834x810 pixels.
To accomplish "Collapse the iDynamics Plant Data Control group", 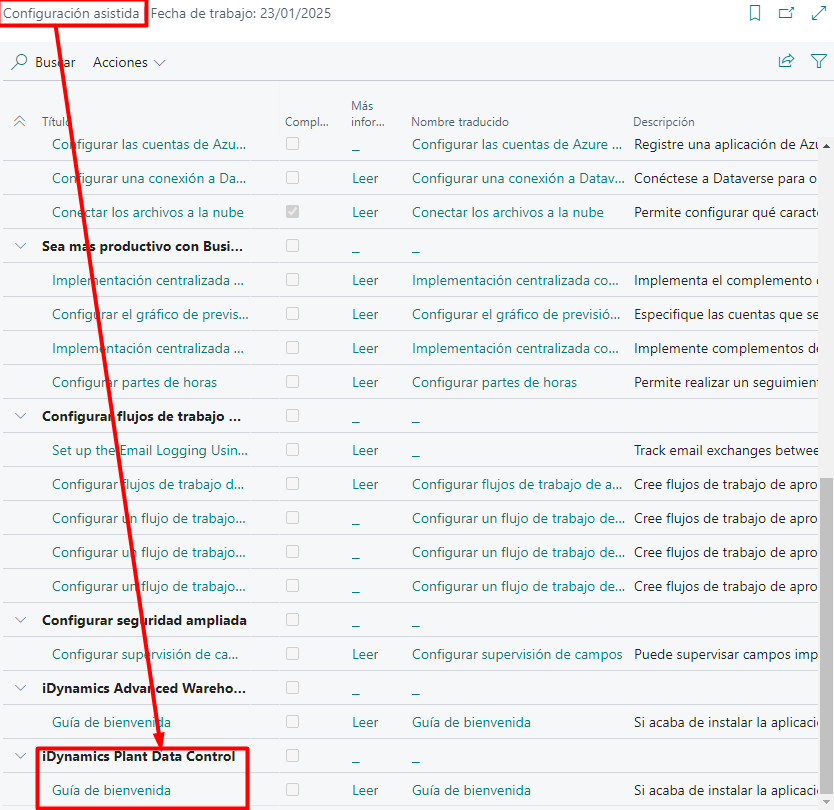I will pos(20,756).
